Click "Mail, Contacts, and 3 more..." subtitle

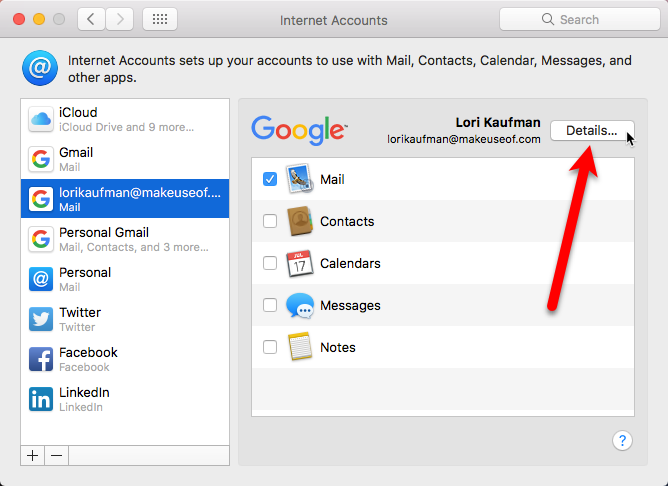tap(134, 247)
